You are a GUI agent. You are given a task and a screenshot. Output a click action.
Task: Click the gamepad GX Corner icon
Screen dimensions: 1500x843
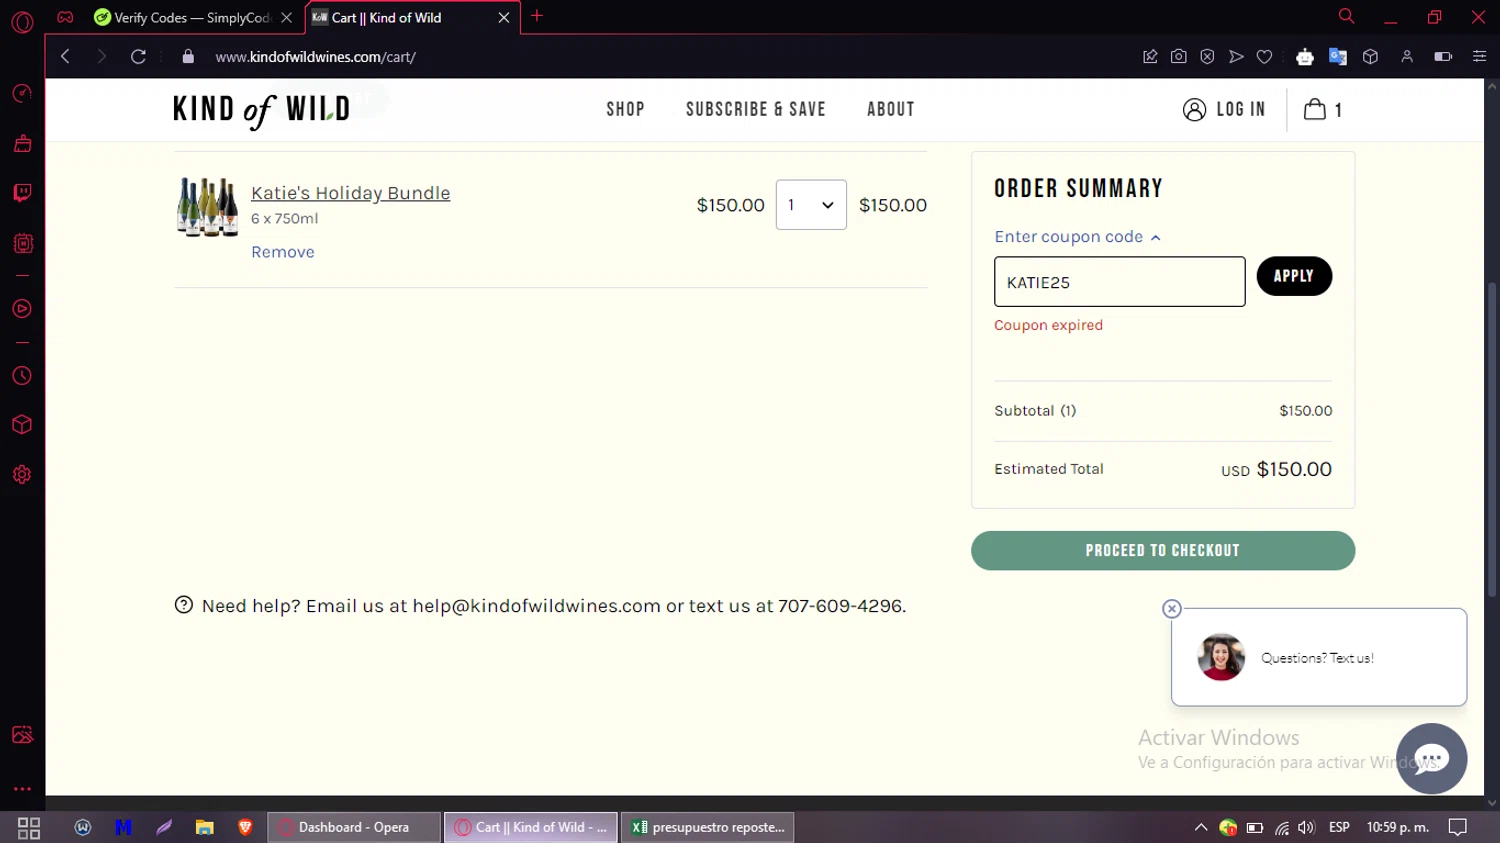pyautogui.click(x=65, y=17)
